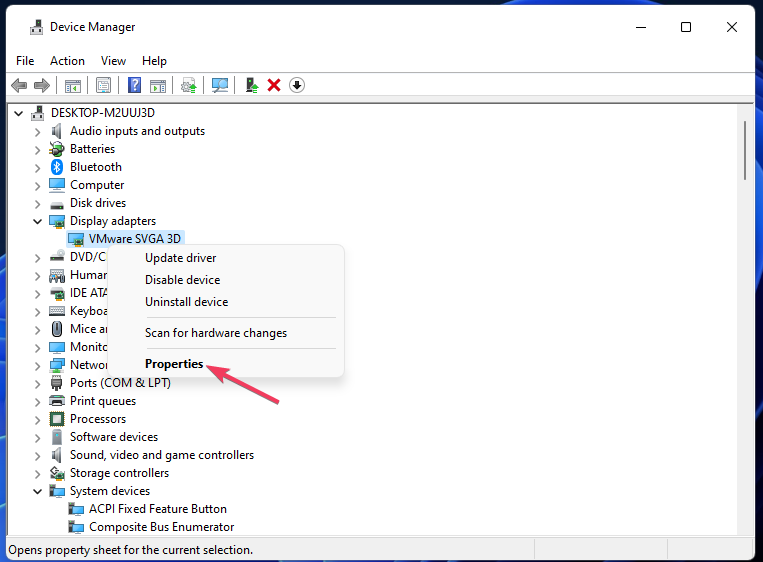This screenshot has height=562, width=763.
Task: Open the Action menu
Action: pyautogui.click(x=67, y=61)
